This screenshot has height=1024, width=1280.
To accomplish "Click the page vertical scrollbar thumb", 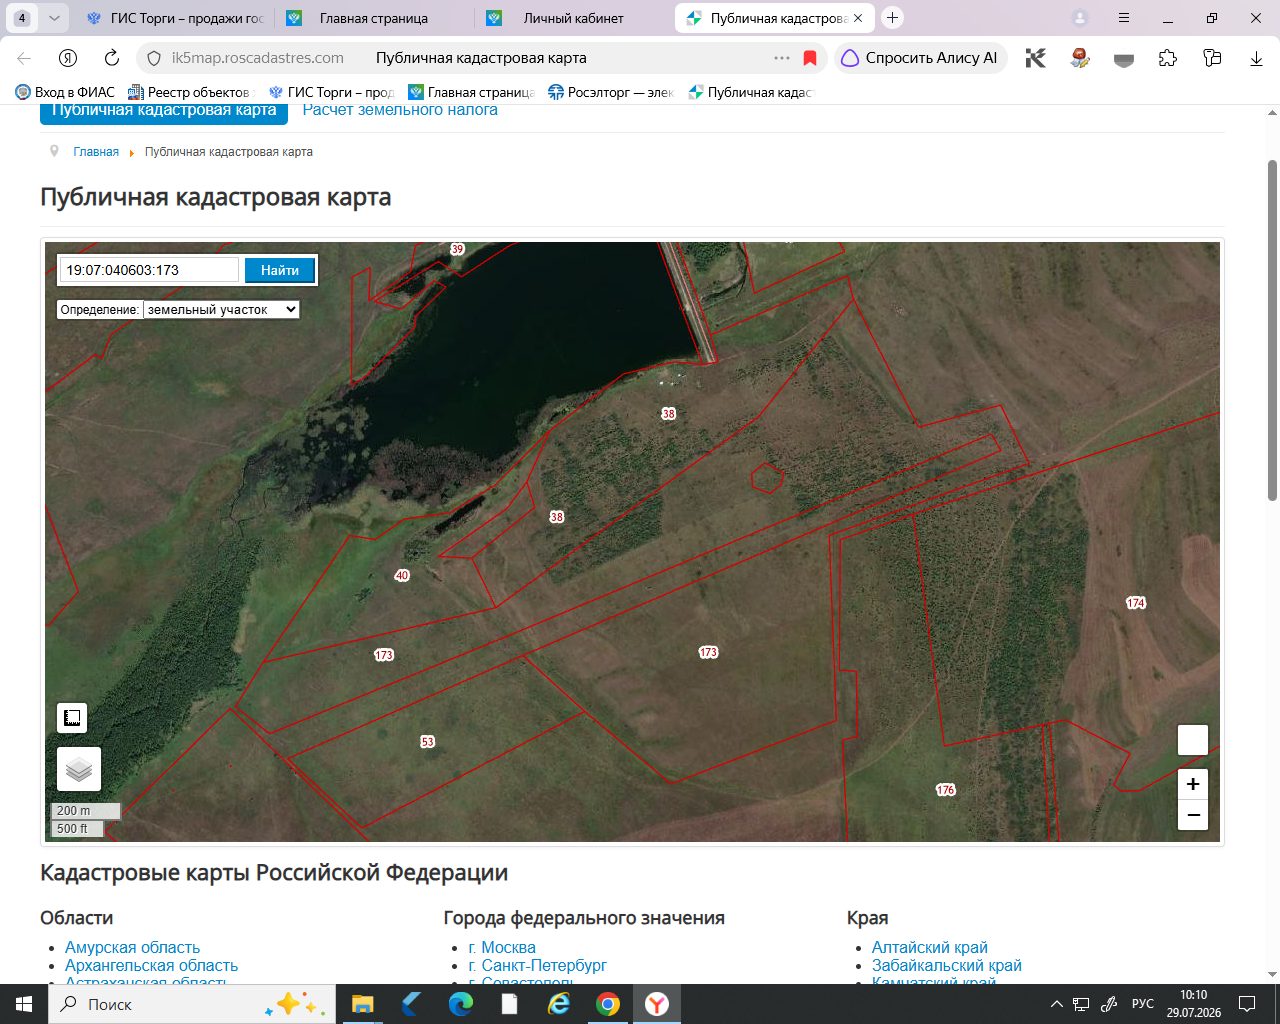I will (x=1272, y=330).
